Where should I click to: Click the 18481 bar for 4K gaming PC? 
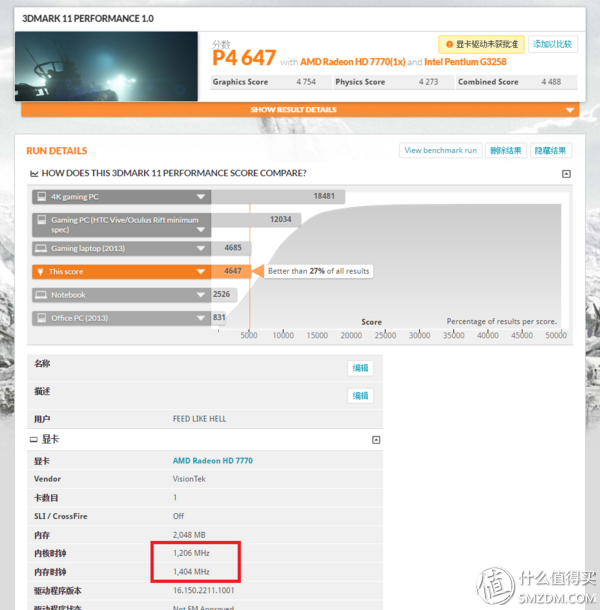[278, 196]
